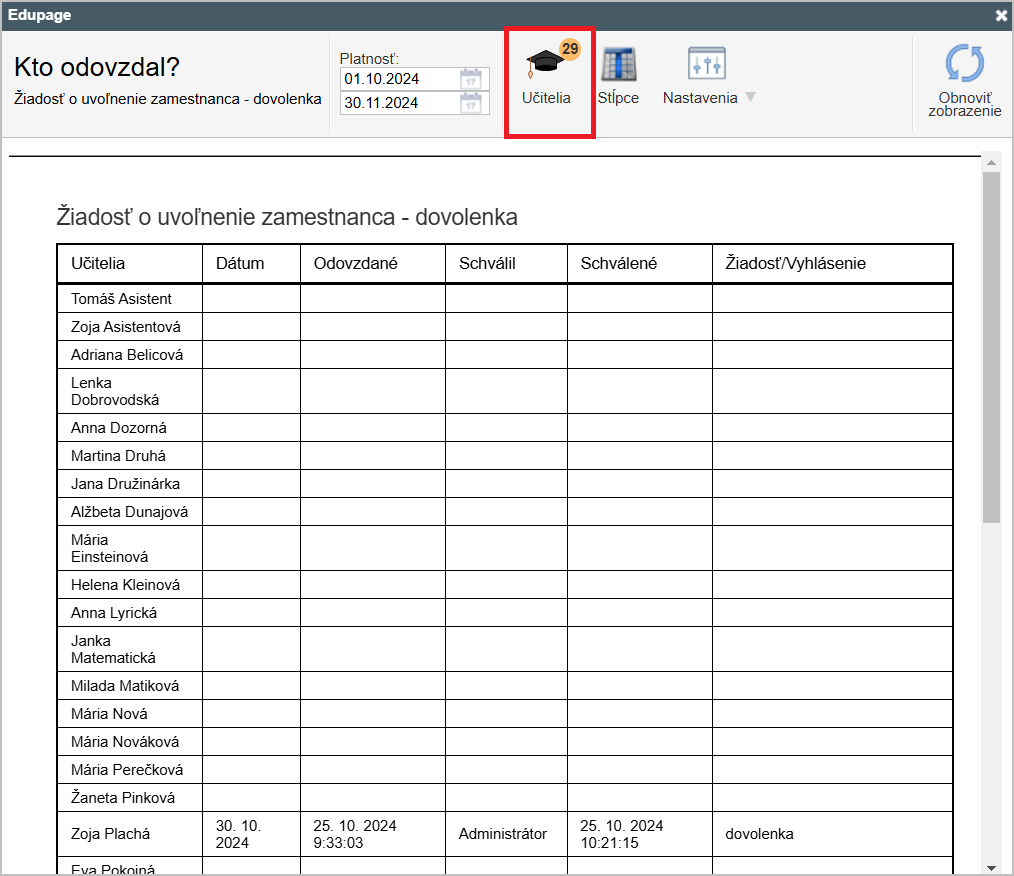Click the Dátum column header
The width and height of the screenshot is (1014, 876).
(x=240, y=264)
